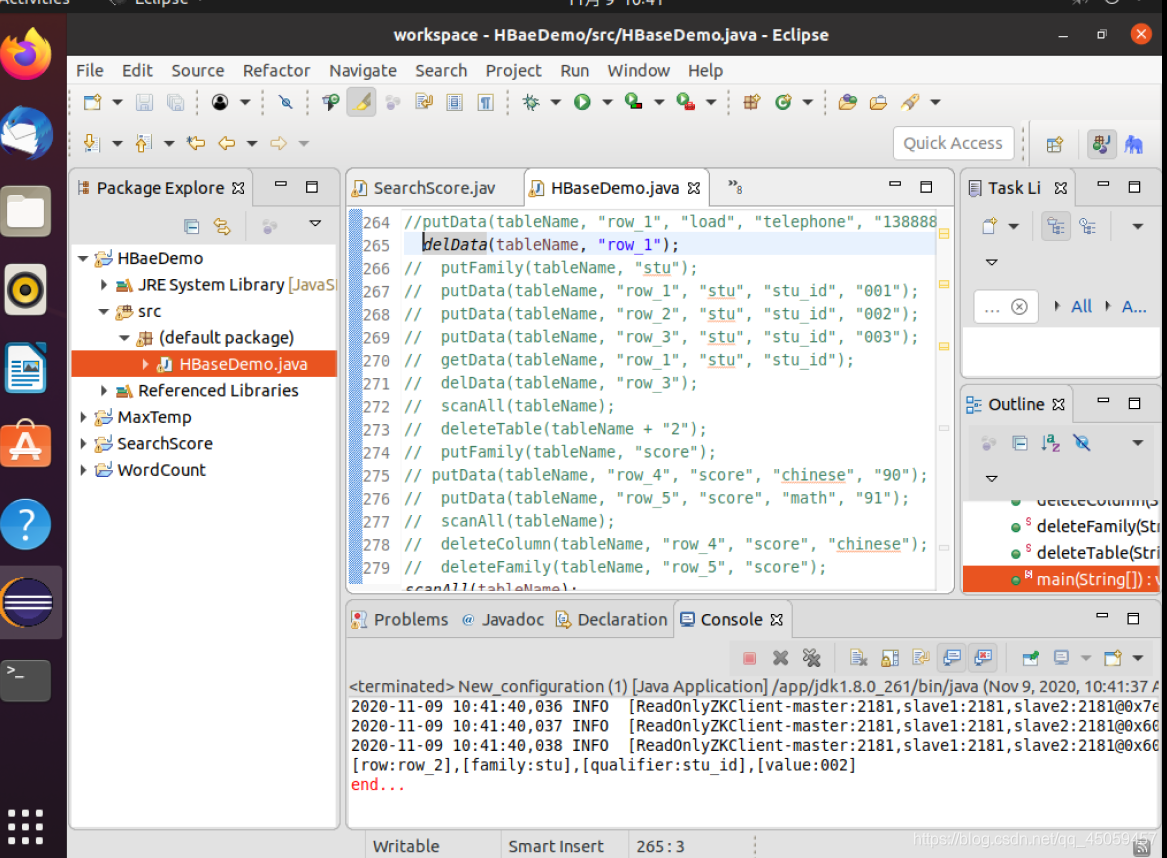Open the Project menu
The height and width of the screenshot is (858, 1167).
(514, 71)
